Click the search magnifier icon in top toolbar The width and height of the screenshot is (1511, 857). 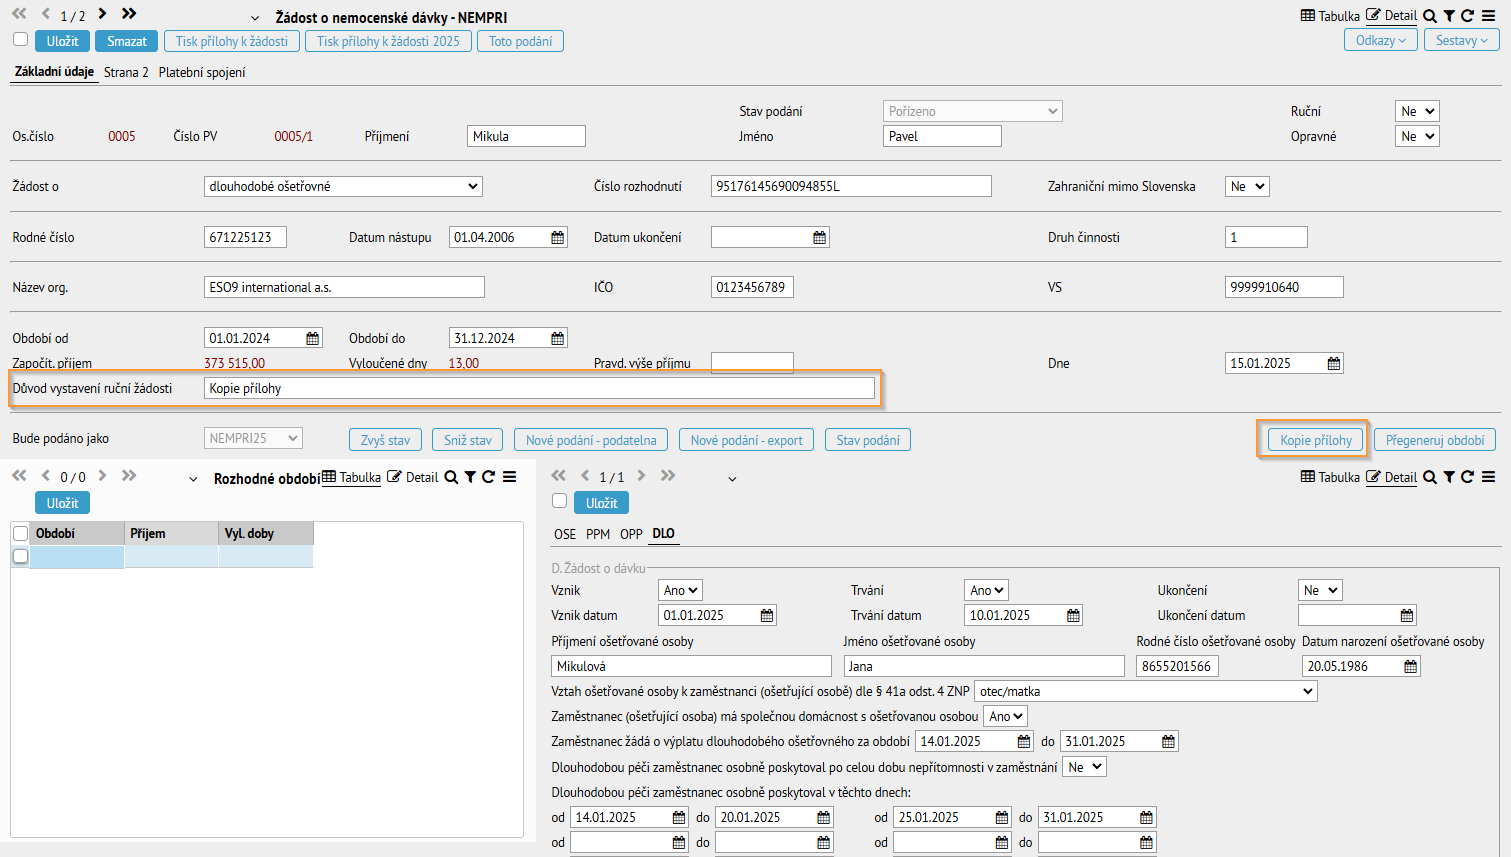[1430, 16]
